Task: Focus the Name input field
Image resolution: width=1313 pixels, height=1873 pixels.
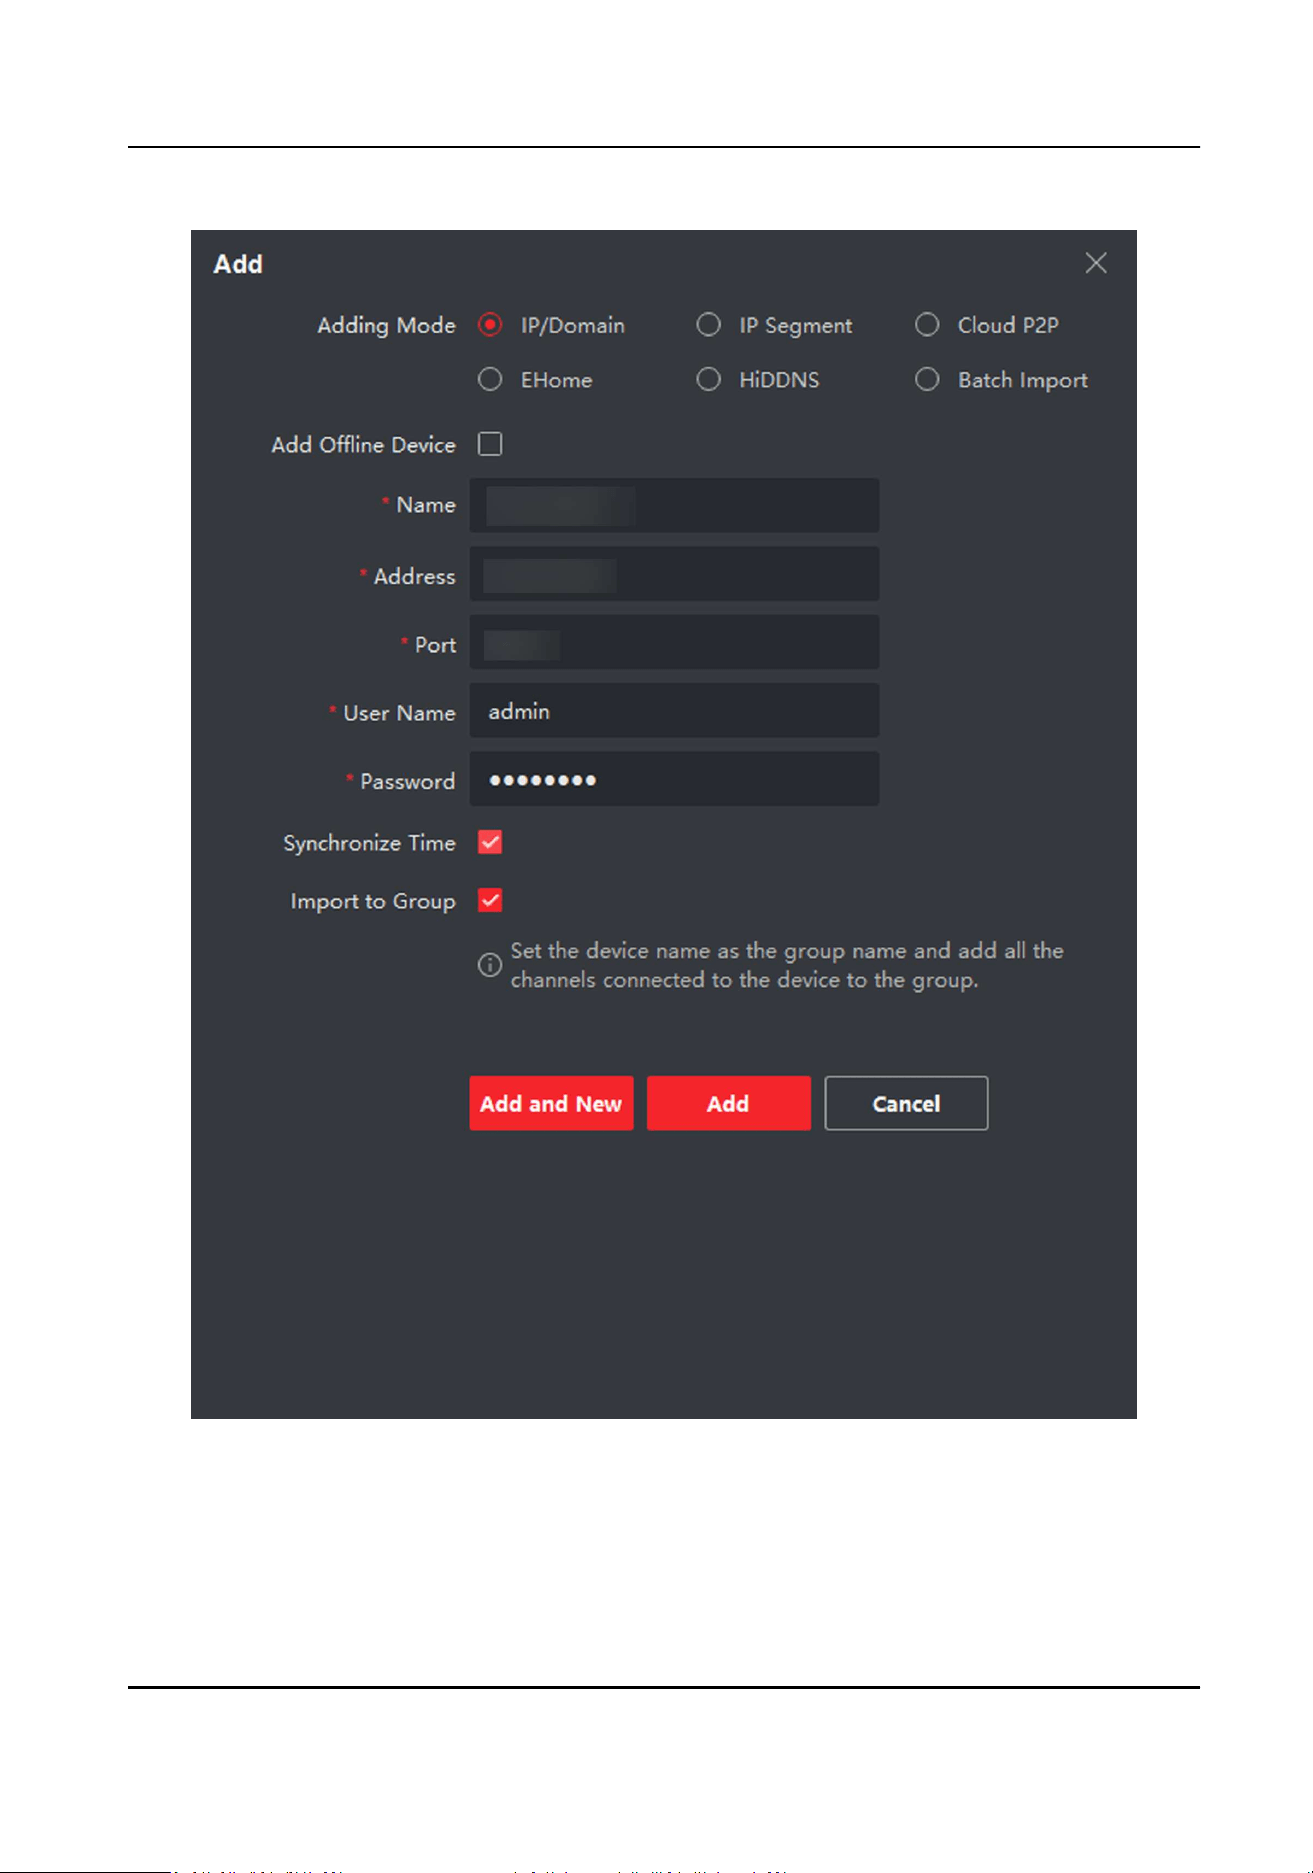Action: click(674, 505)
